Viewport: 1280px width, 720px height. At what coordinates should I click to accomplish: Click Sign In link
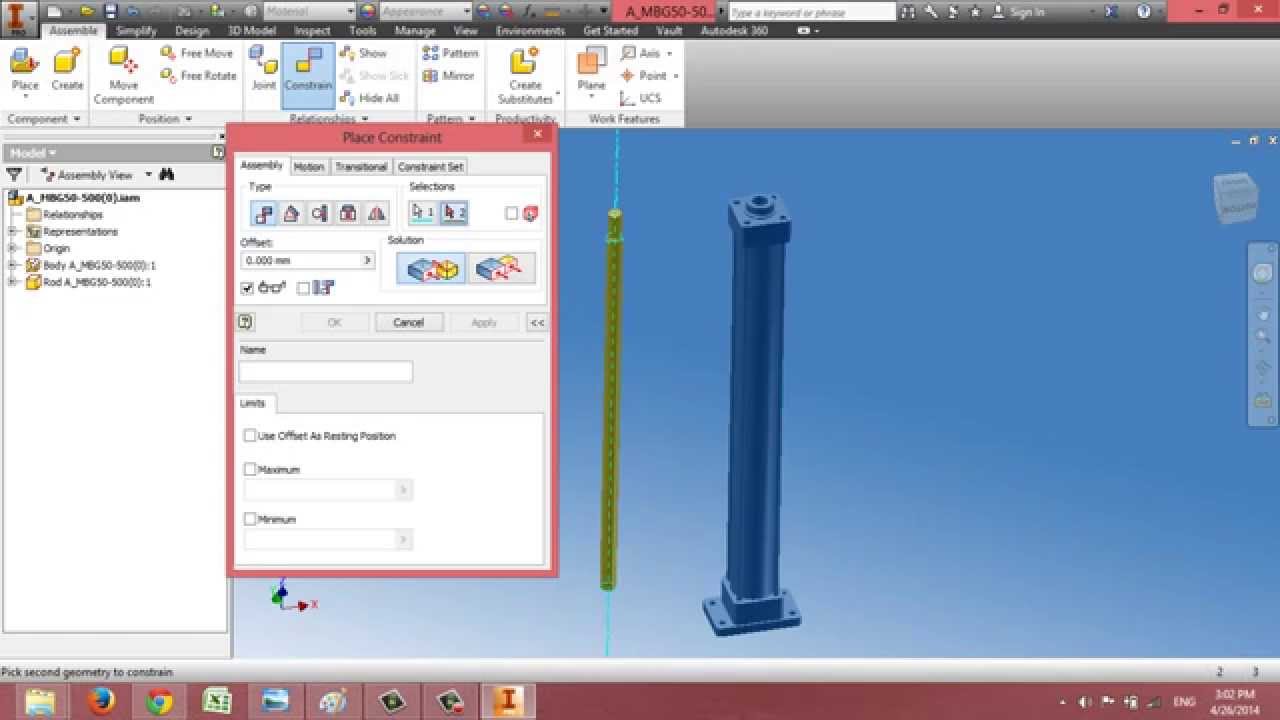1027,12
